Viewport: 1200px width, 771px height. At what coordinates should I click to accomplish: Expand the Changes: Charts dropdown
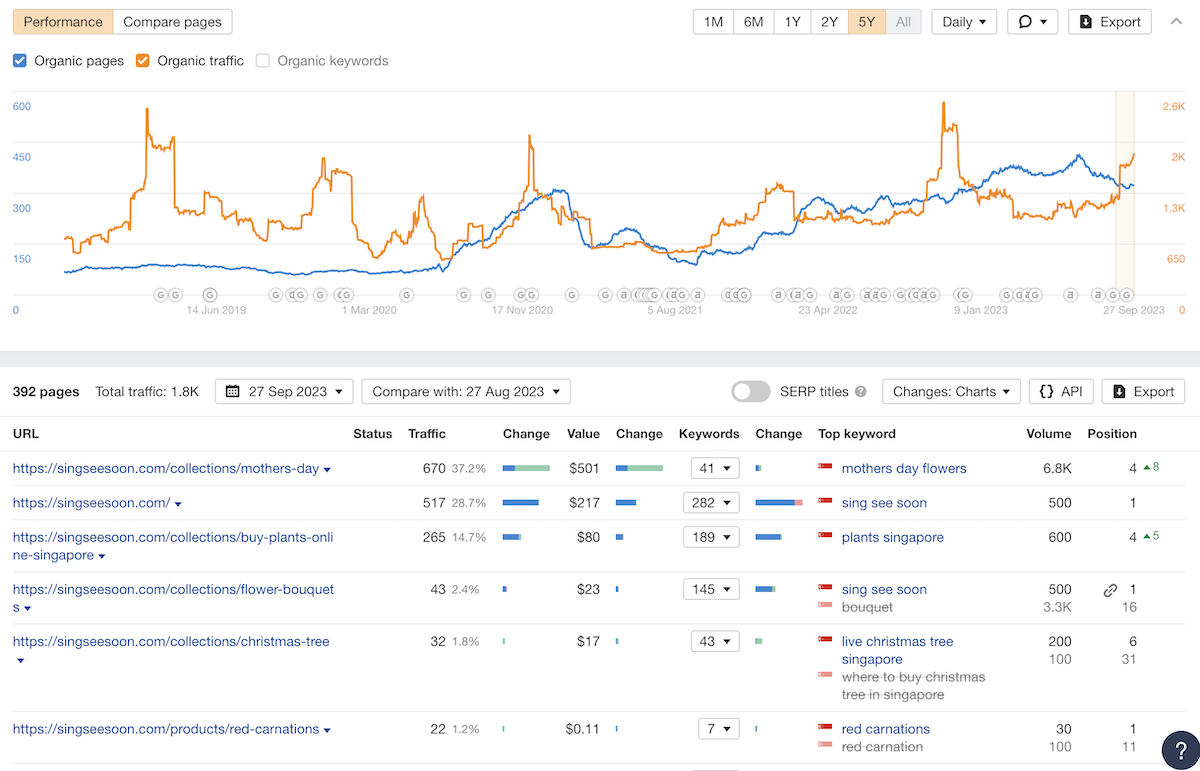(951, 392)
